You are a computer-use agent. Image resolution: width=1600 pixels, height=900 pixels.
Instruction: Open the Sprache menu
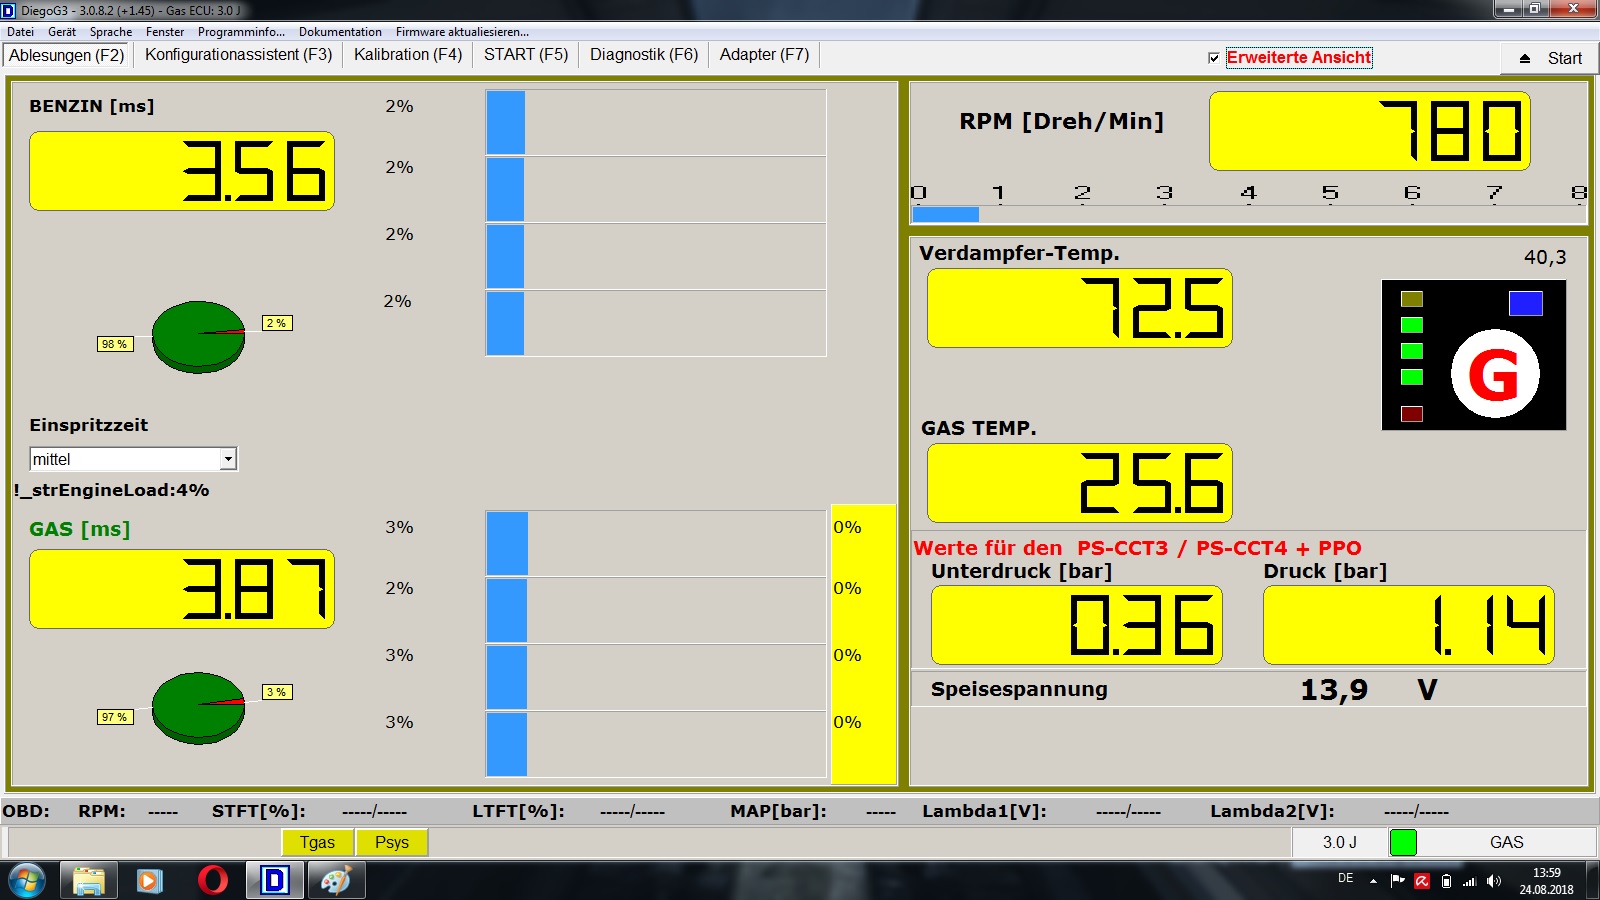(111, 32)
